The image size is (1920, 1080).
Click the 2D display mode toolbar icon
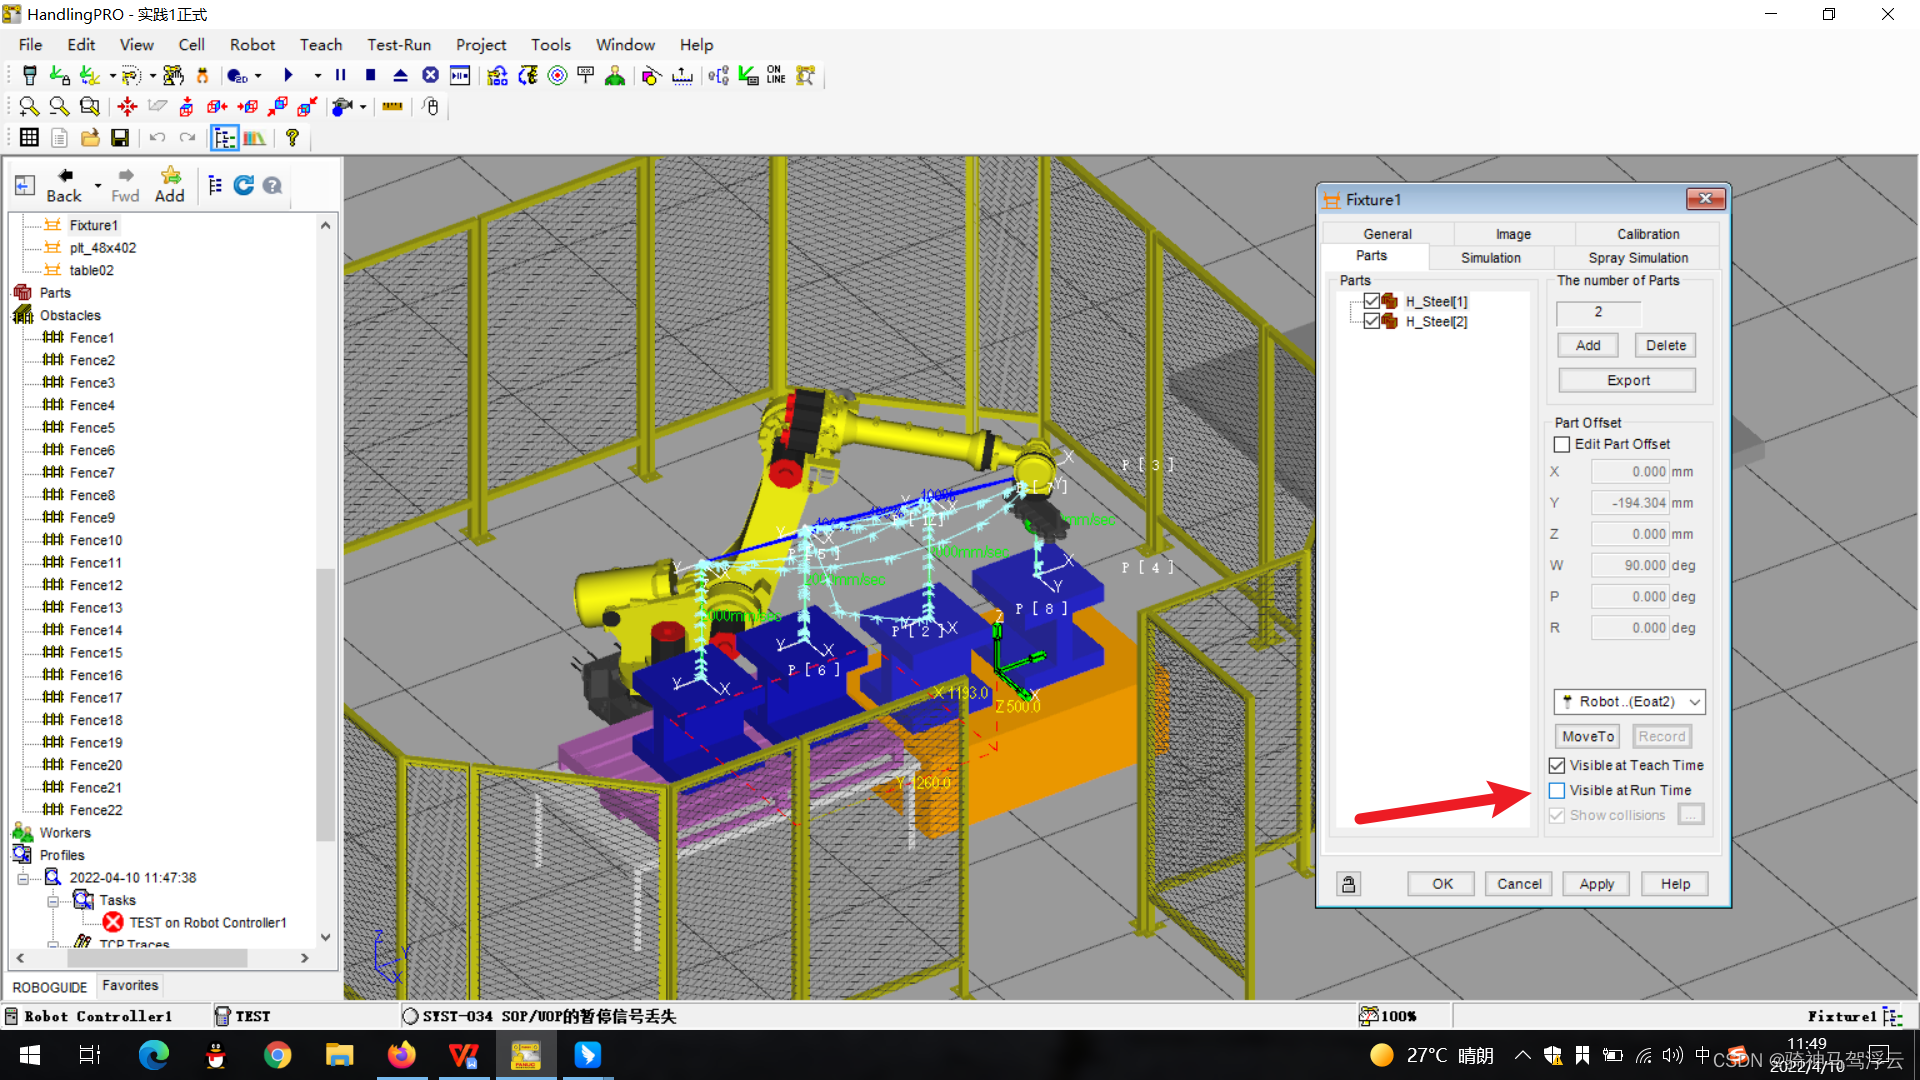tap(237, 76)
